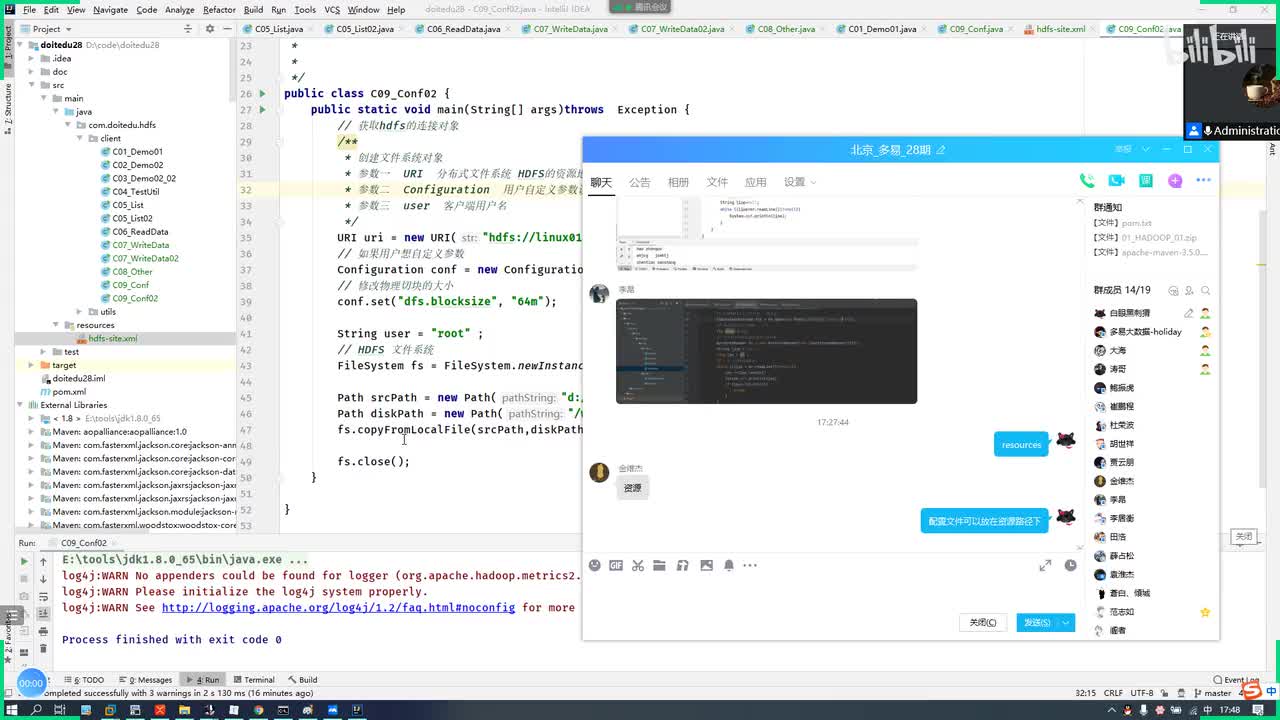
Task: Open chat message history clock icon
Action: tap(1070, 566)
